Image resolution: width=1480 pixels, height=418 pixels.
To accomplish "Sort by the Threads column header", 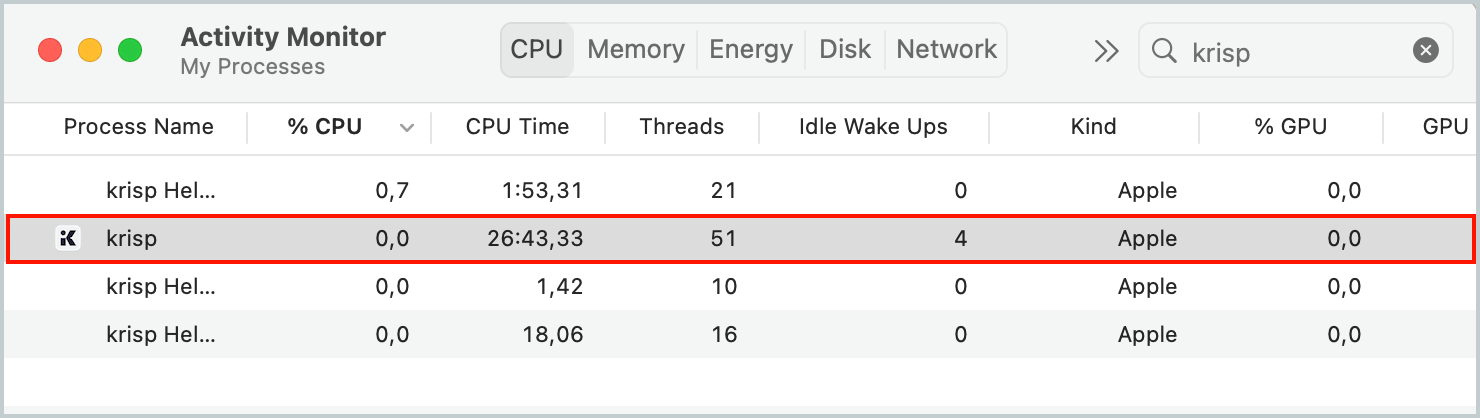I will coord(682,127).
